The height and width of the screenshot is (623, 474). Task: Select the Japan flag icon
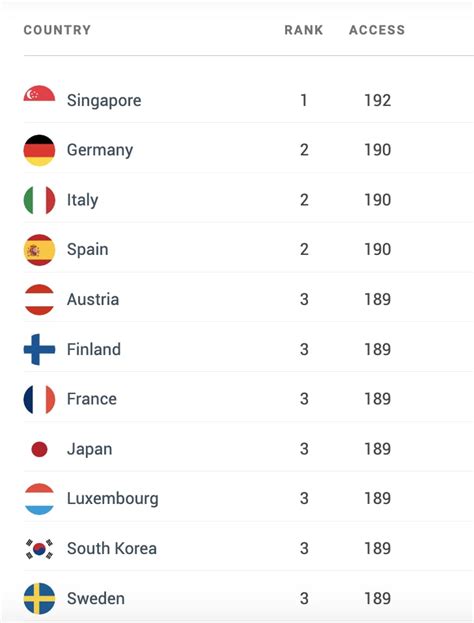pos(39,449)
